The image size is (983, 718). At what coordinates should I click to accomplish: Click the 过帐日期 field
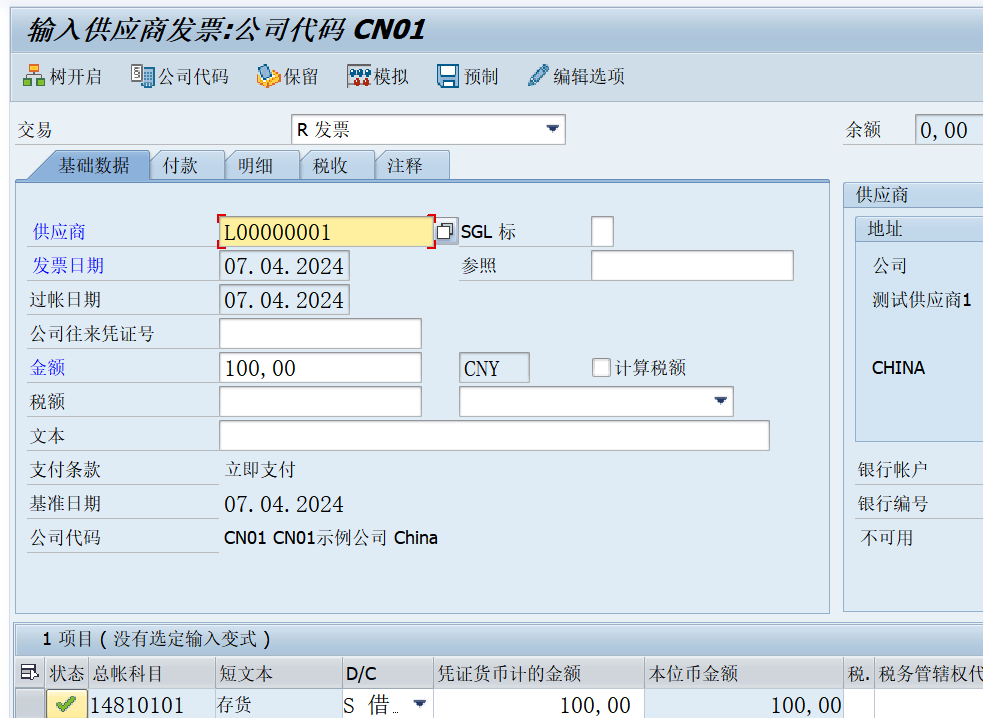pyautogui.click(x=284, y=300)
